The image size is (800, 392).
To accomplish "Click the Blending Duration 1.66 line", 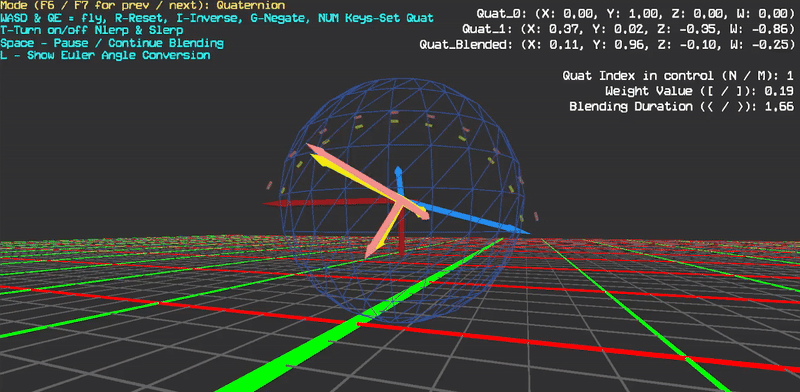I will (682, 107).
